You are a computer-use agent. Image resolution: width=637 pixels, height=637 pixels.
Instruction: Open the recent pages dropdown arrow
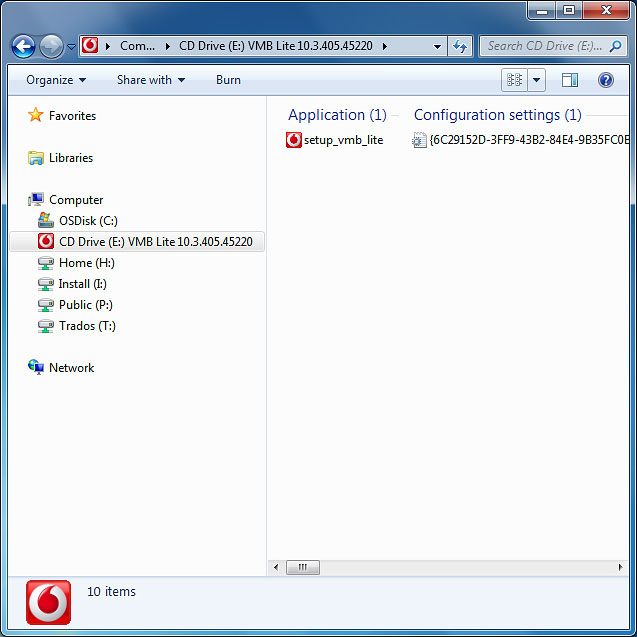[71, 47]
